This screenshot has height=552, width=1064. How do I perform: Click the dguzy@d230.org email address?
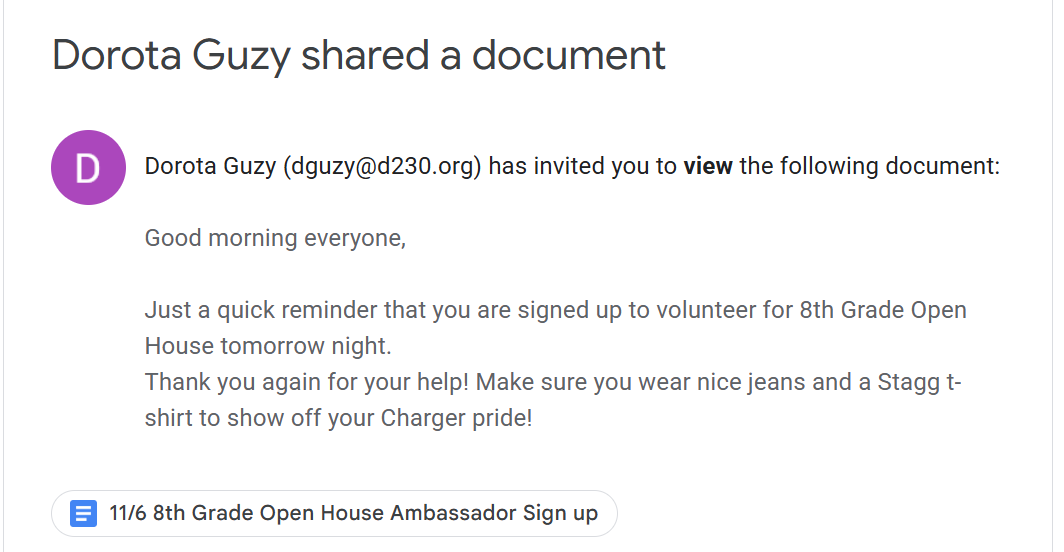click(384, 166)
